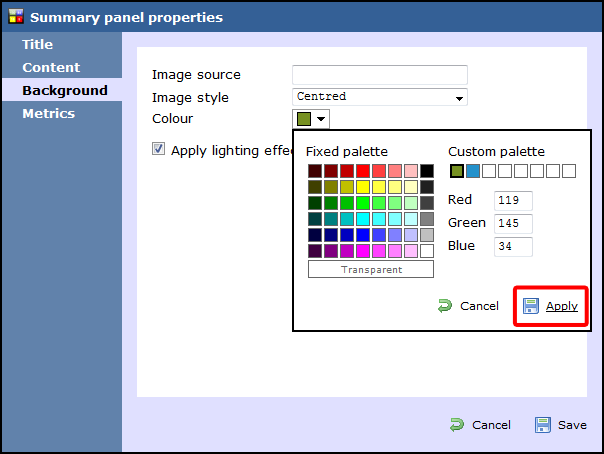Pick the navy swatch in blue row

pos(331,235)
